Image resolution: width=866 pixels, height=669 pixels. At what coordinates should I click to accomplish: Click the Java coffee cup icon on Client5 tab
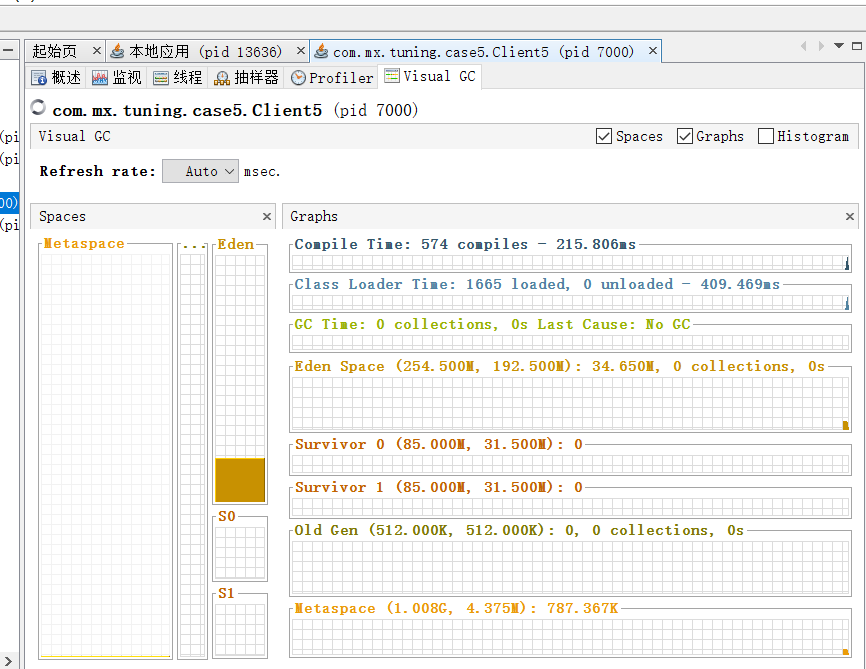pyautogui.click(x=322, y=50)
